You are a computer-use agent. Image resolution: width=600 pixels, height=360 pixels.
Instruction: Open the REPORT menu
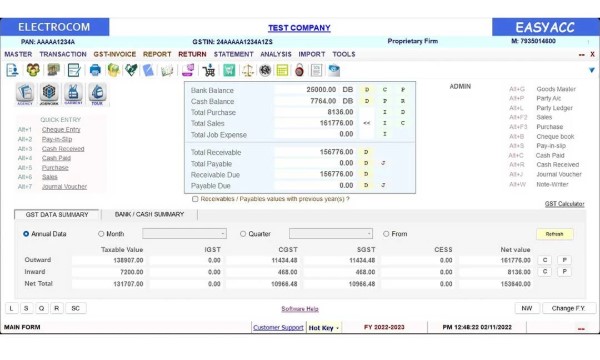[157, 54]
